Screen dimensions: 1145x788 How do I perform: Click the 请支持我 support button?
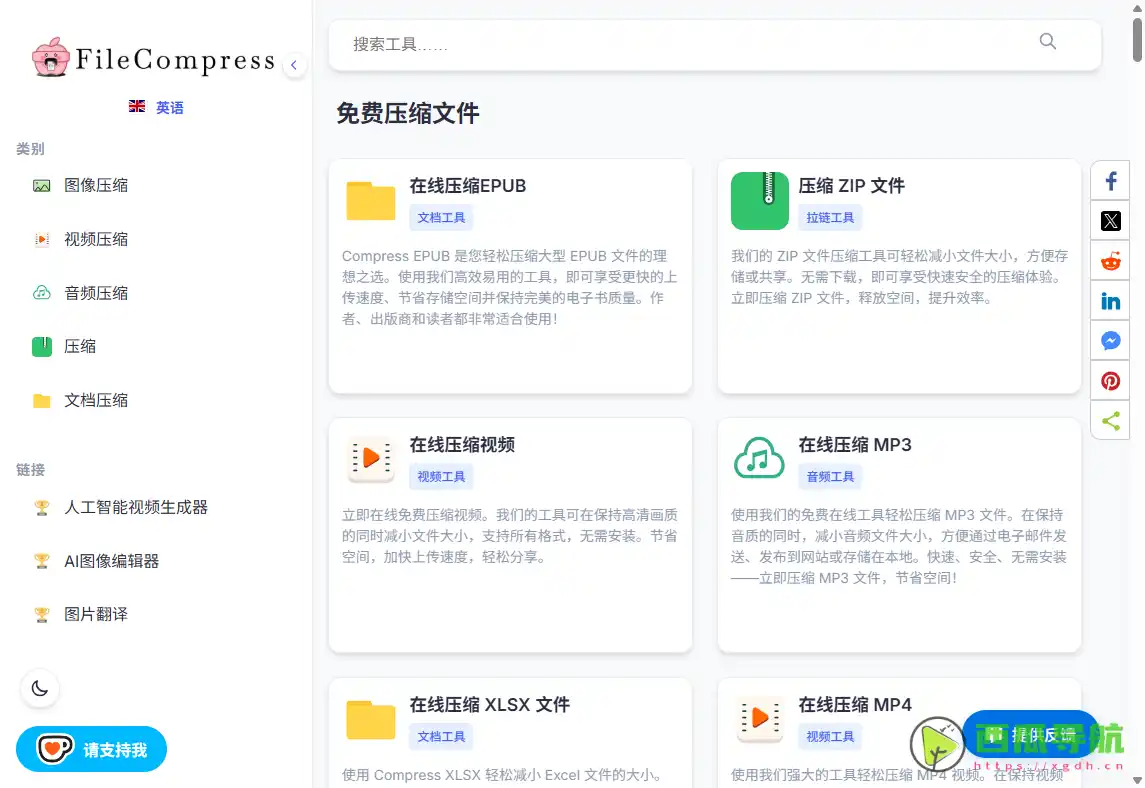tap(91, 748)
